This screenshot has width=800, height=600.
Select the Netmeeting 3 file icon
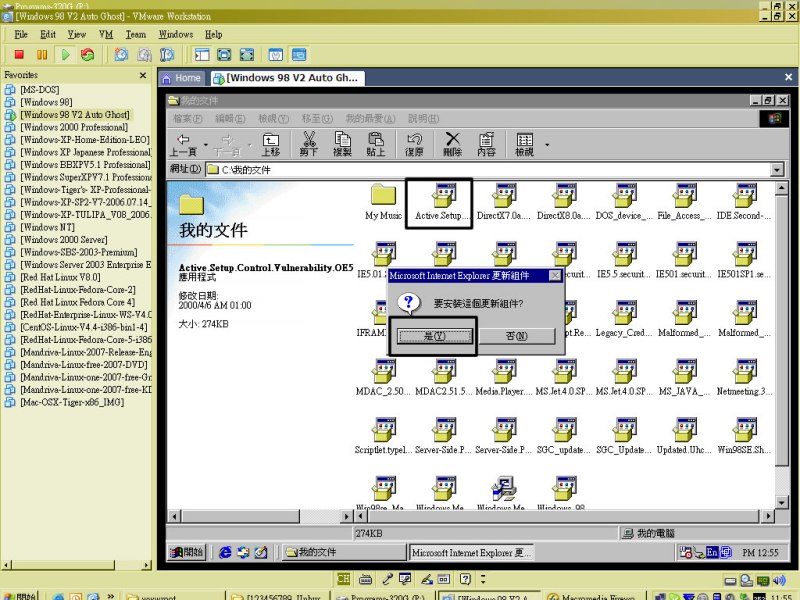coord(744,378)
